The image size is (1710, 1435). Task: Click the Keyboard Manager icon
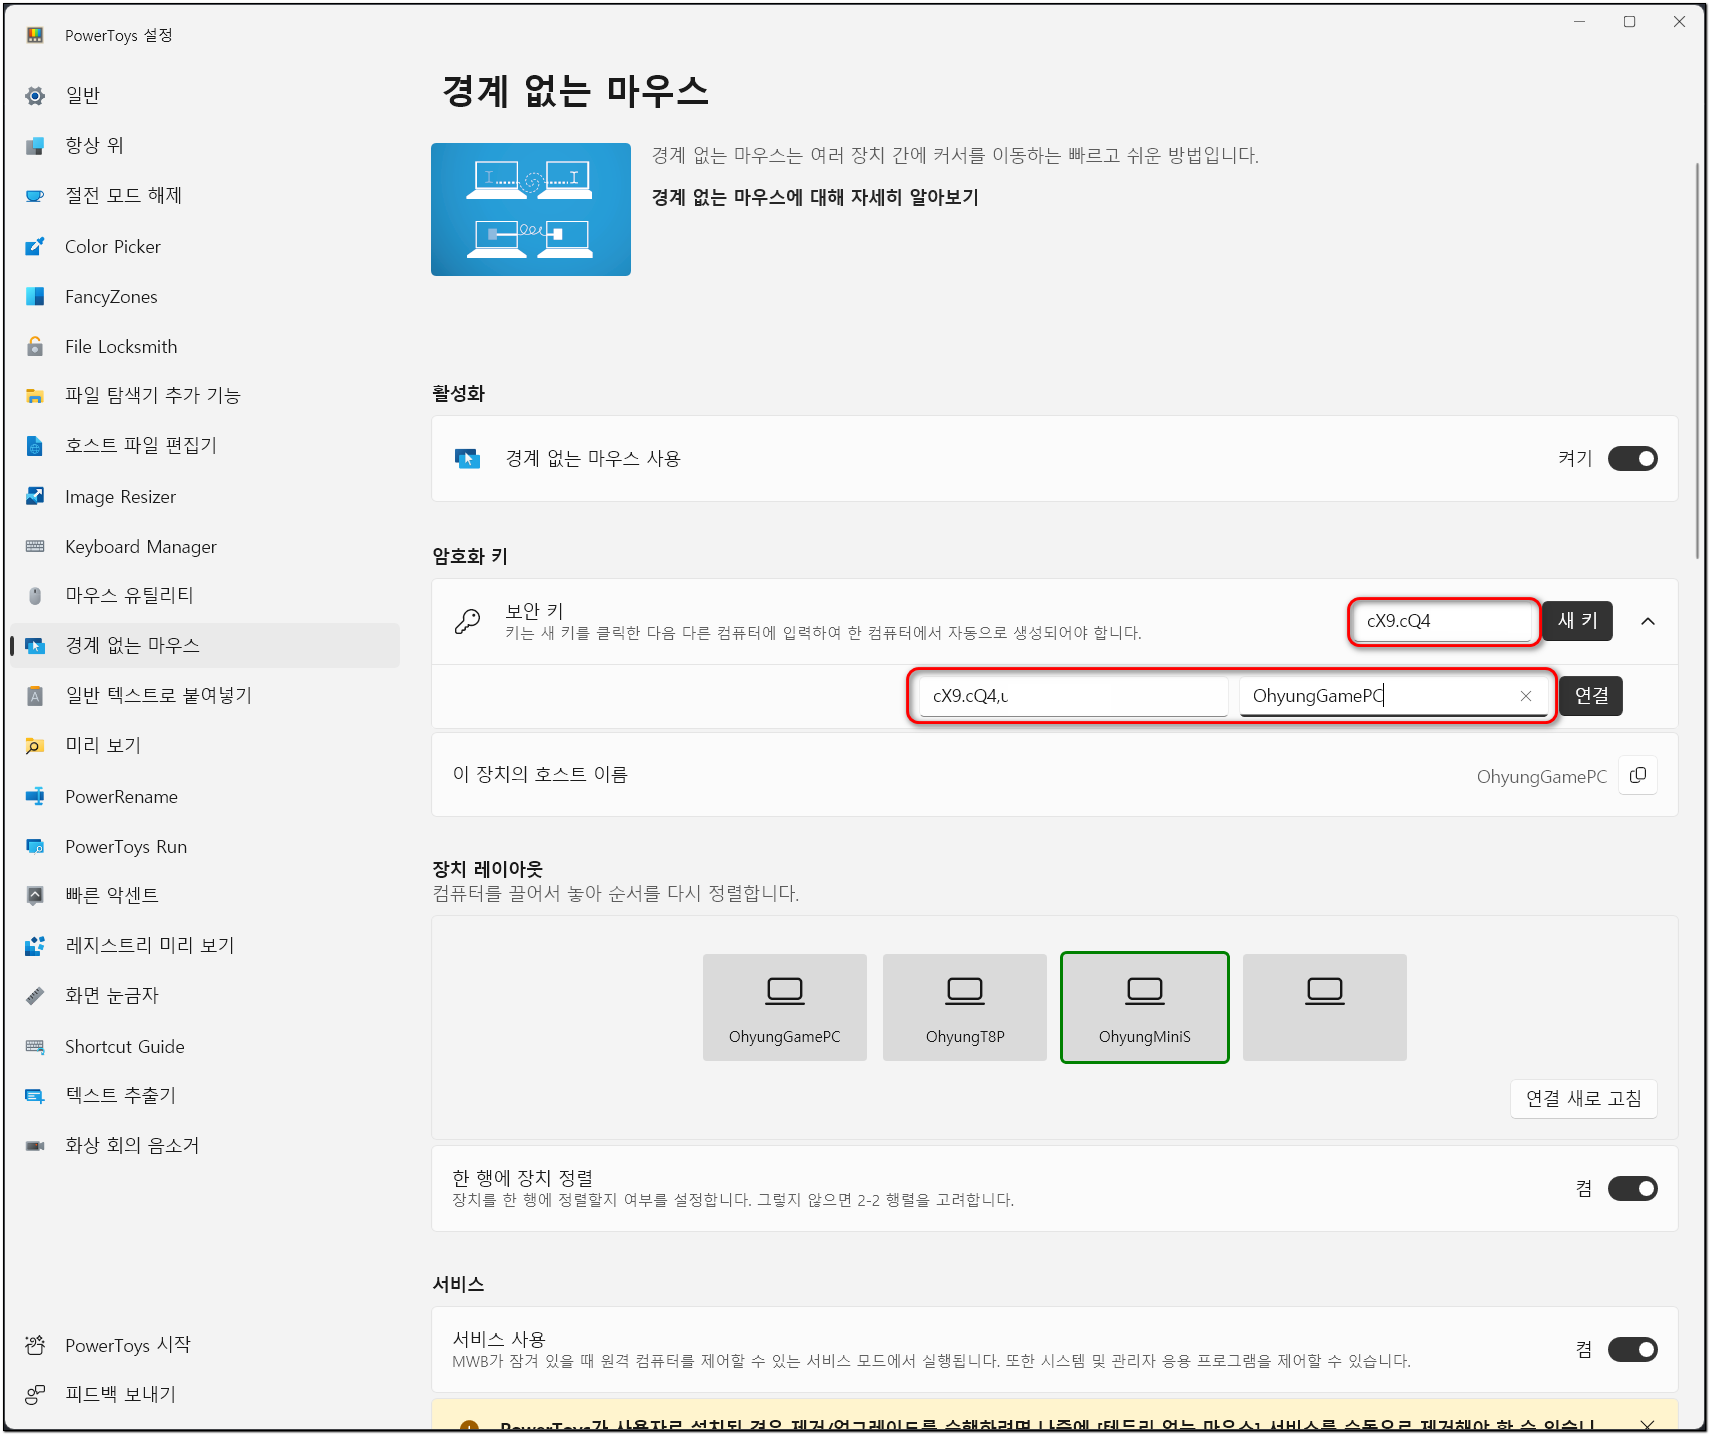point(35,546)
